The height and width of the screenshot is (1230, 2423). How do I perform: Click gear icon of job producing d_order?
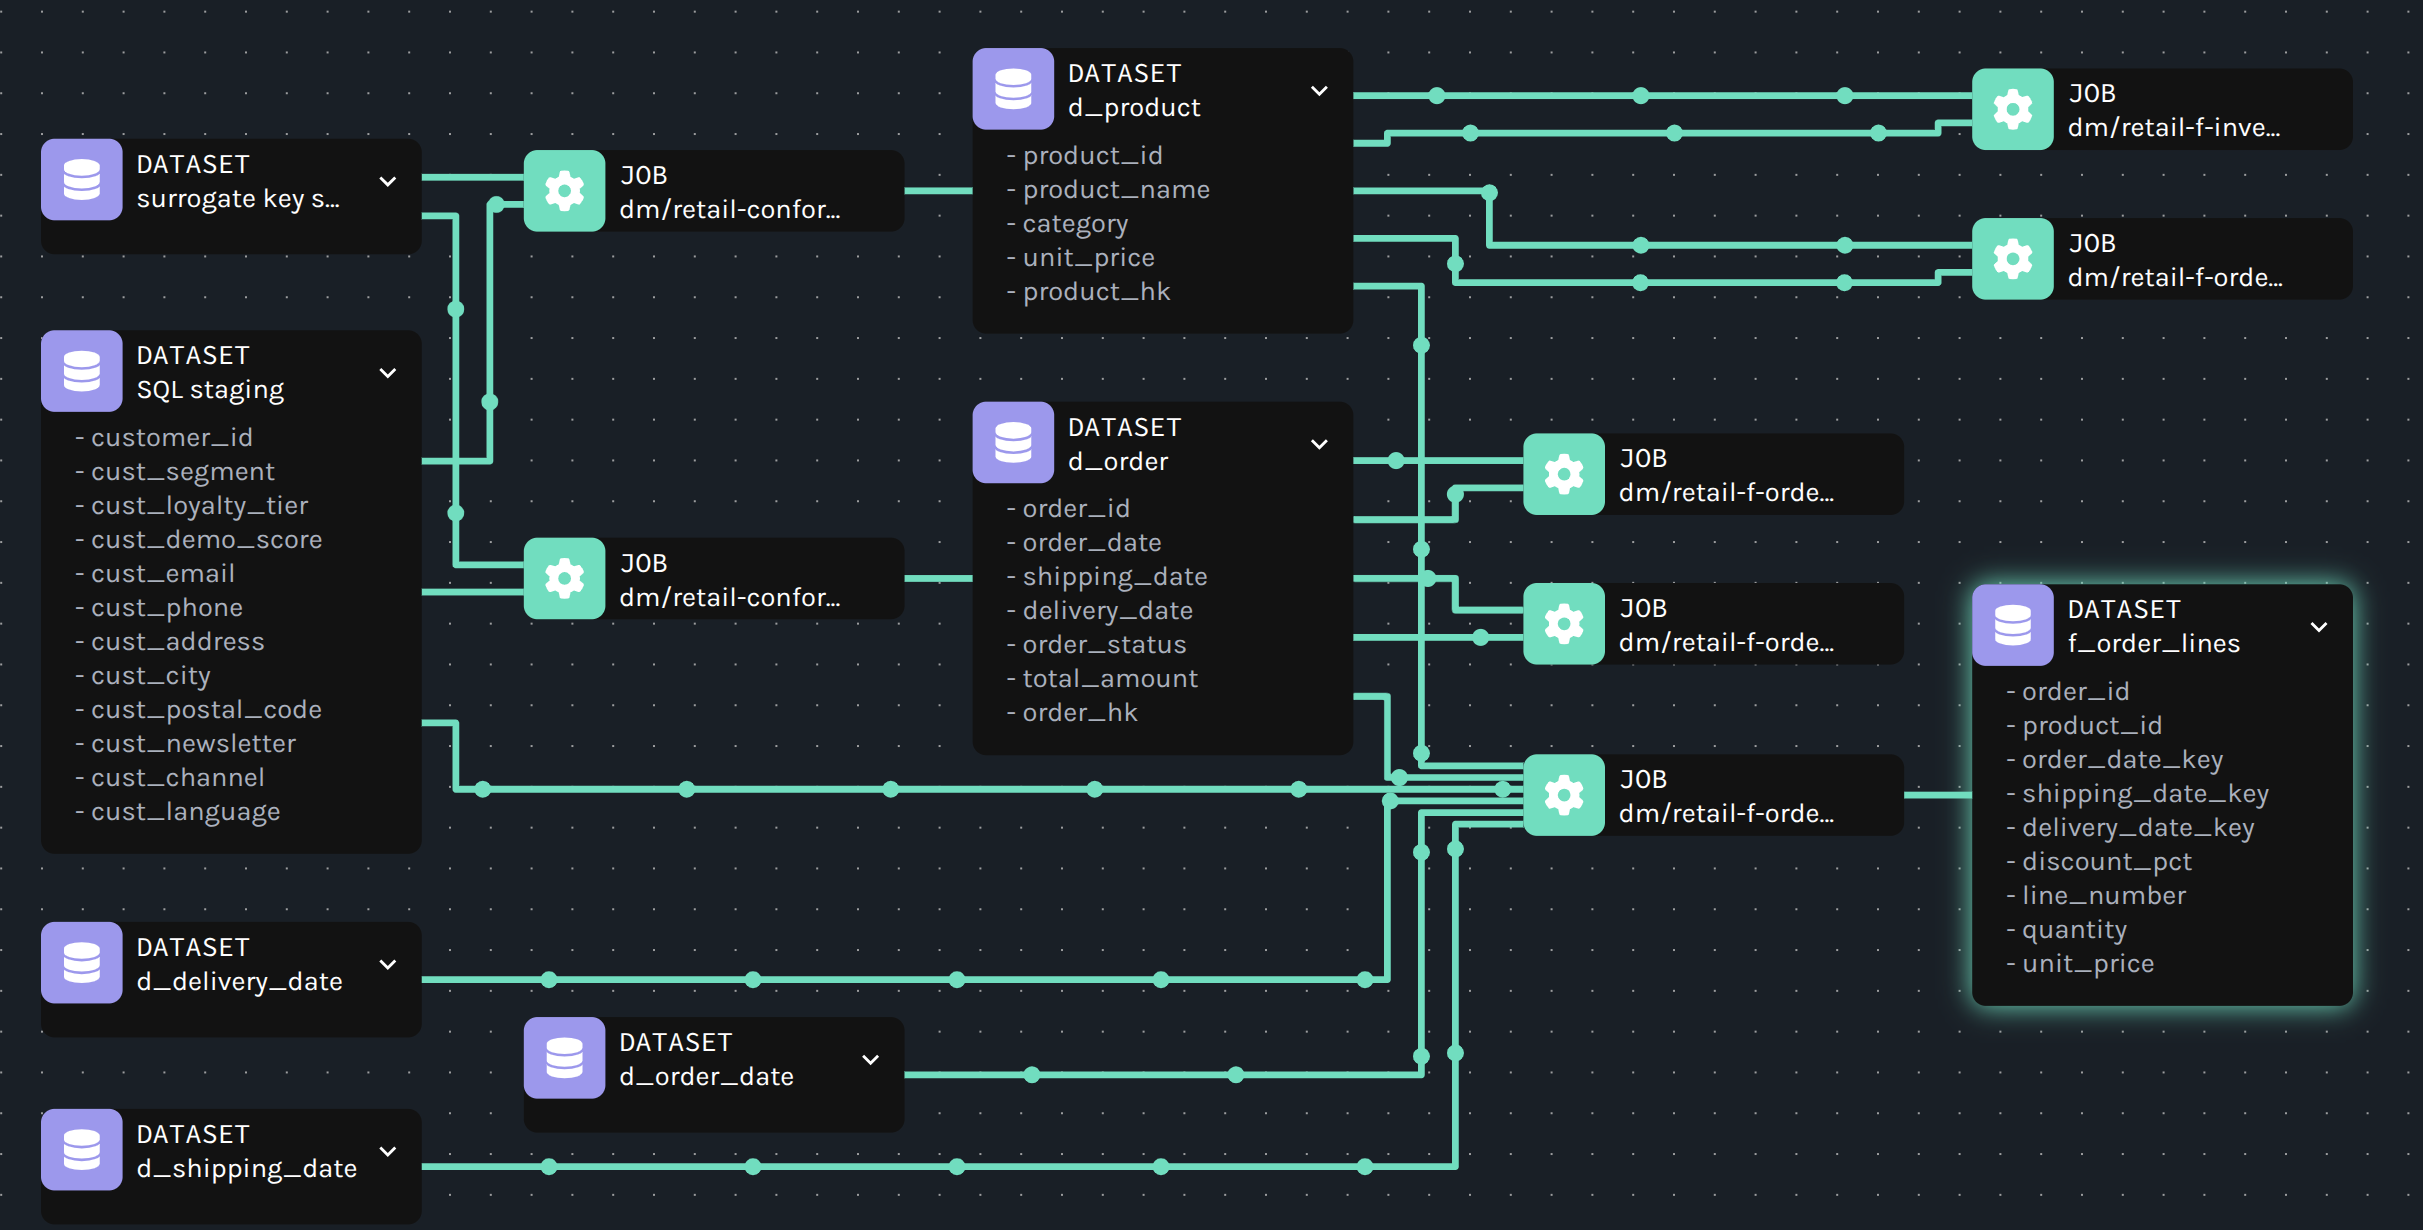[564, 579]
